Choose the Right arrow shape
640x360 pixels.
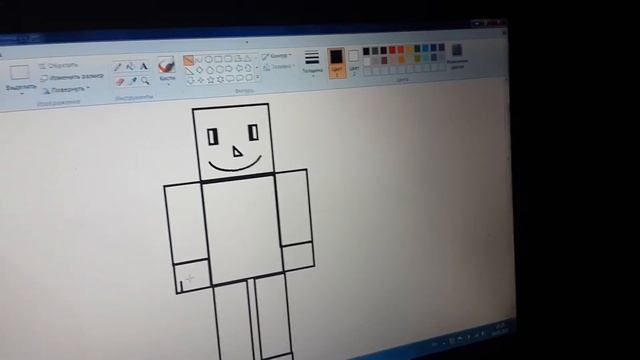pyautogui.click(x=229, y=69)
